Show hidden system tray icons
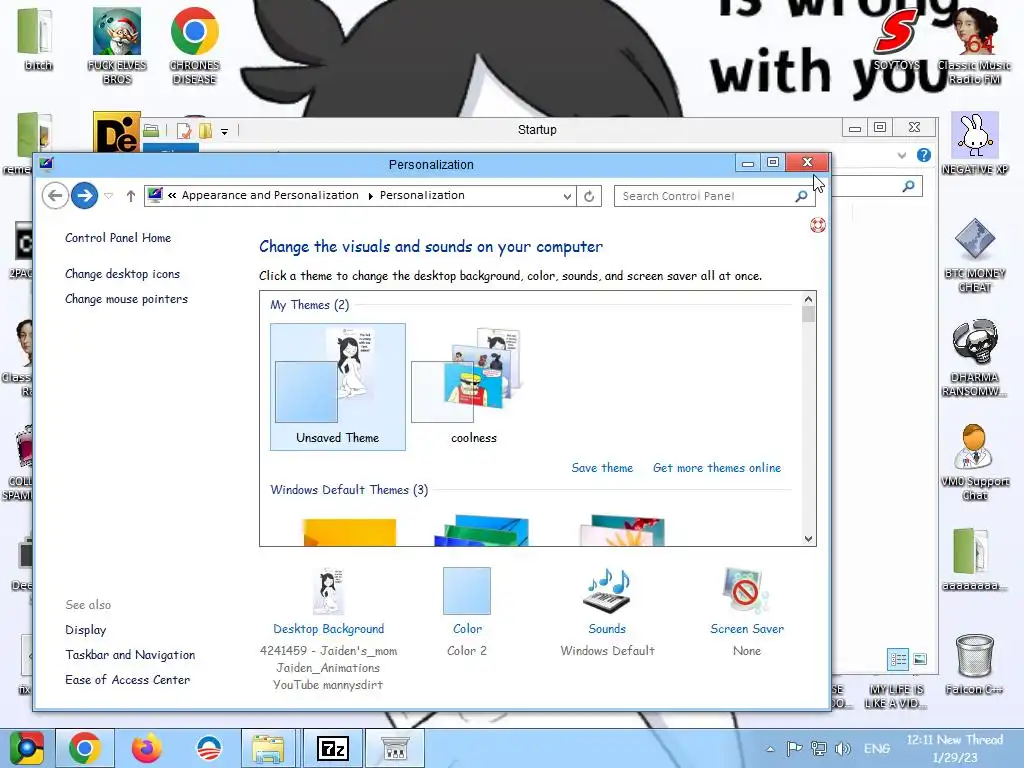The width and height of the screenshot is (1024, 768). point(771,749)
